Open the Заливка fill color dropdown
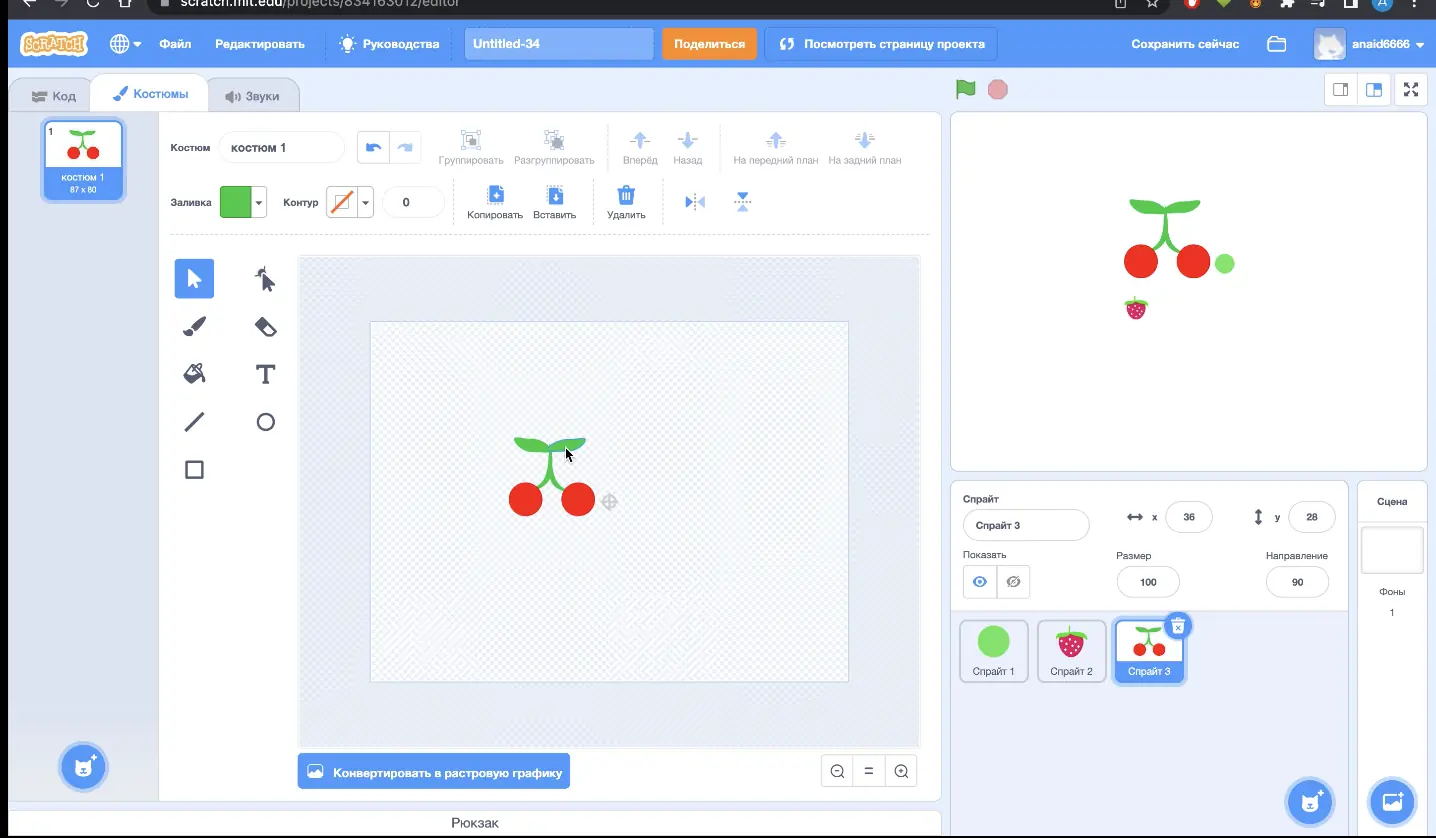Viewport: 1436px width, 838px height. pyautogui.click(x=243, y=202)
